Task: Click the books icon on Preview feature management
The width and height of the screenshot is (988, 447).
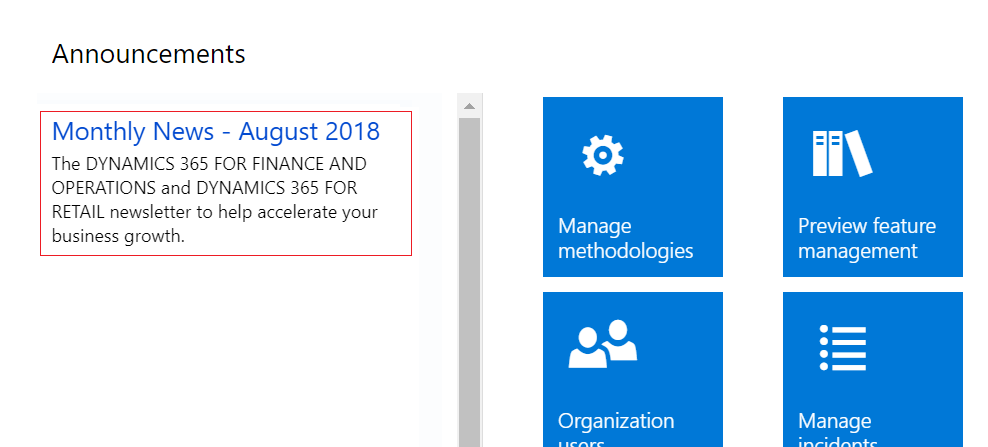Action: [x=842, y=154]
